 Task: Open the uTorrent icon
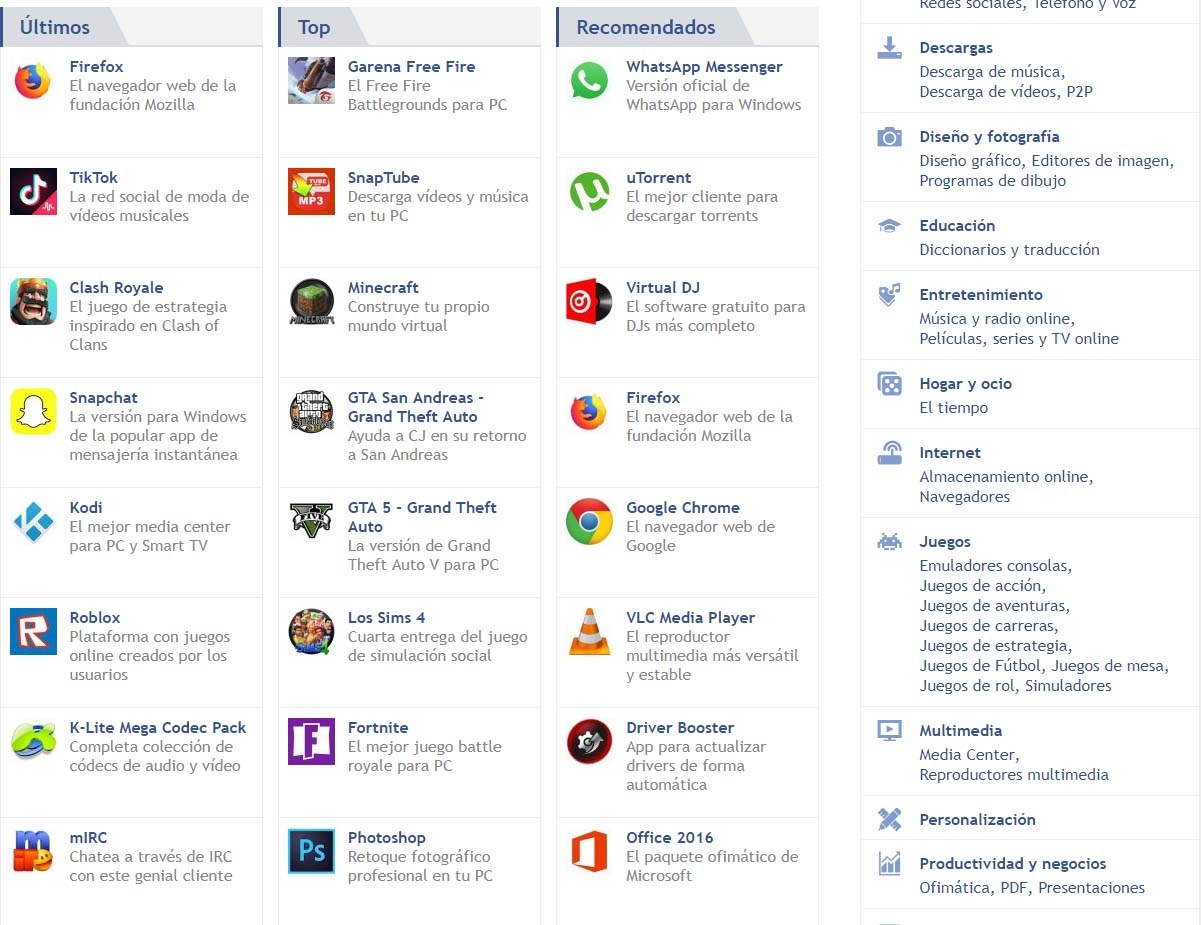point(589,192)
